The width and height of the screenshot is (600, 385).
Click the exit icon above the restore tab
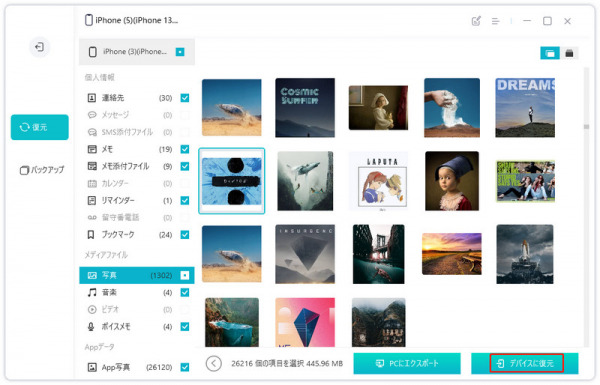tap(39, 47)
